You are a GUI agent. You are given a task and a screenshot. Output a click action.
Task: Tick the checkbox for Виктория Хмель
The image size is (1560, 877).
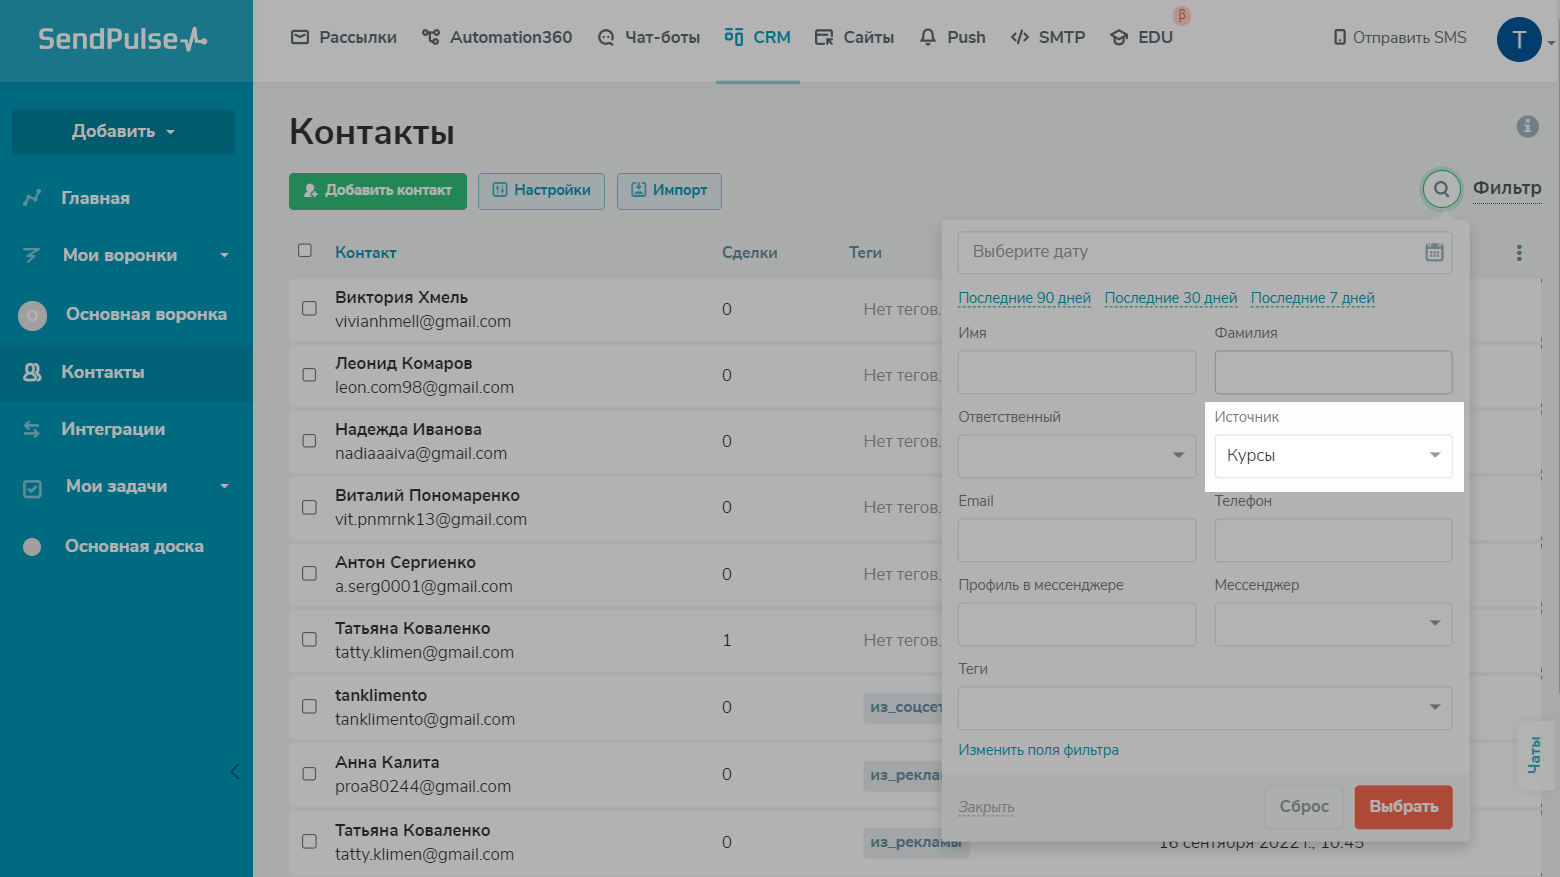[x=309, y=309]
